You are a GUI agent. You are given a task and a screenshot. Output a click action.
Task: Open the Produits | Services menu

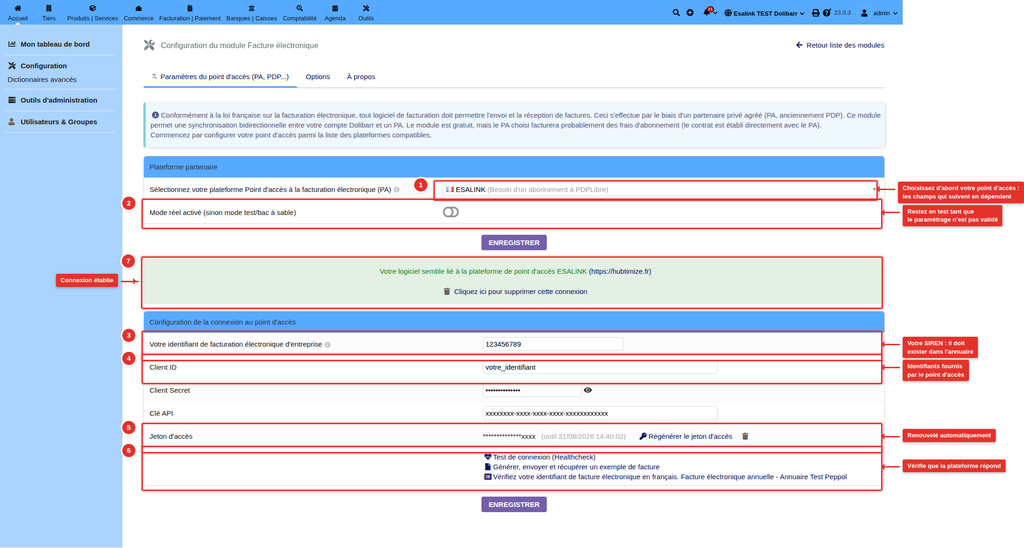(x=92, y=12)
